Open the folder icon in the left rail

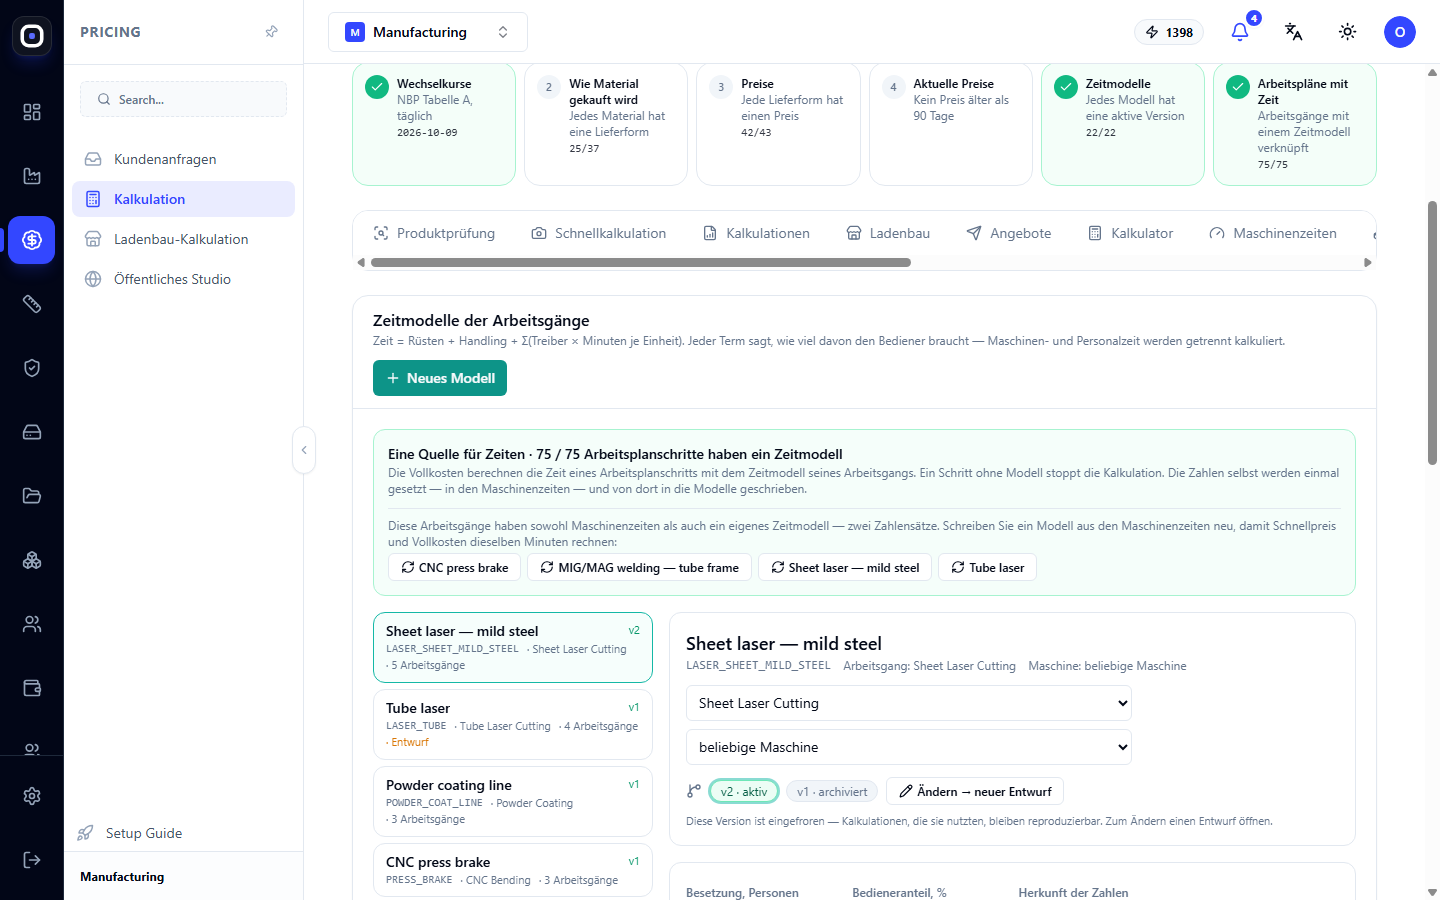(32, 496)
